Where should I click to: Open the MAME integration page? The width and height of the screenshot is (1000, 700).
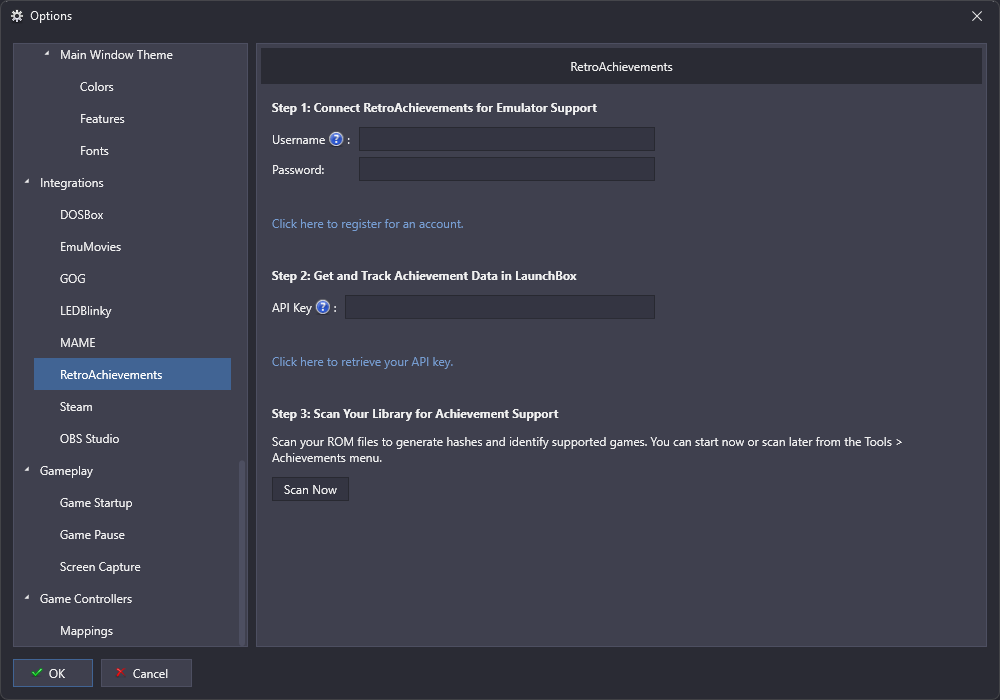click(78, 343)
